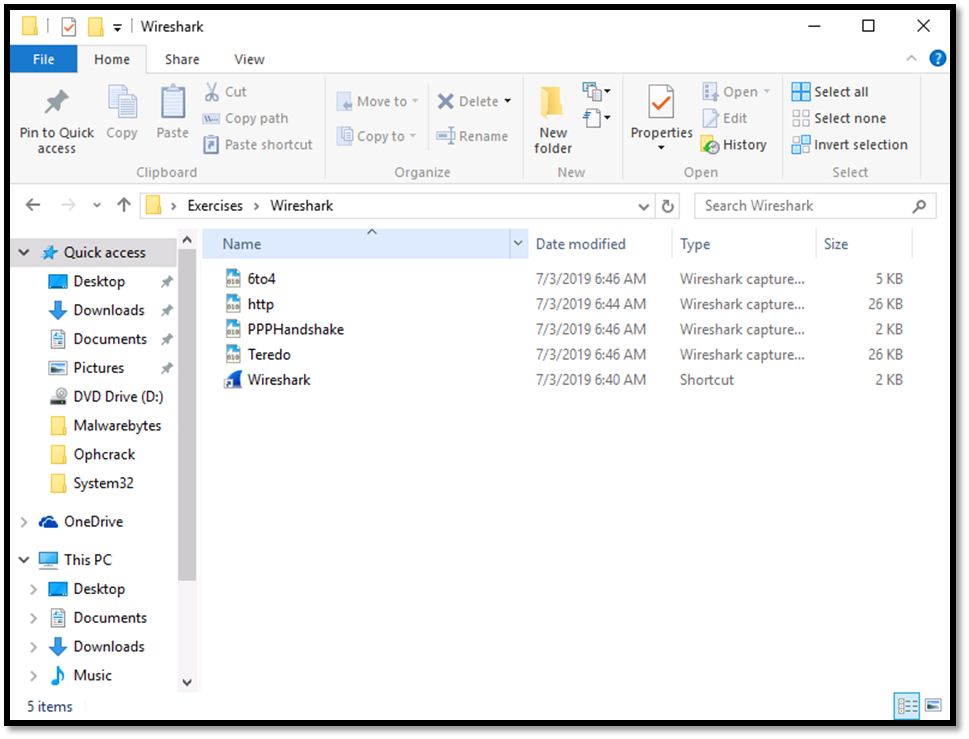Click Select all in the ribbon
Image resolution: width=969 pixels, height=739 pixels.
tap(830, 92)
